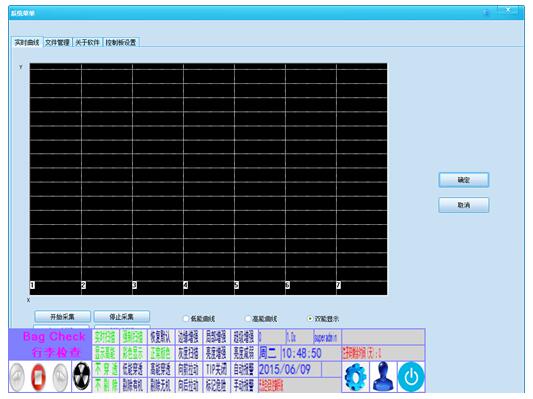
Task: Click the black radiation symbol icon
Action: [x=82, y=376]
